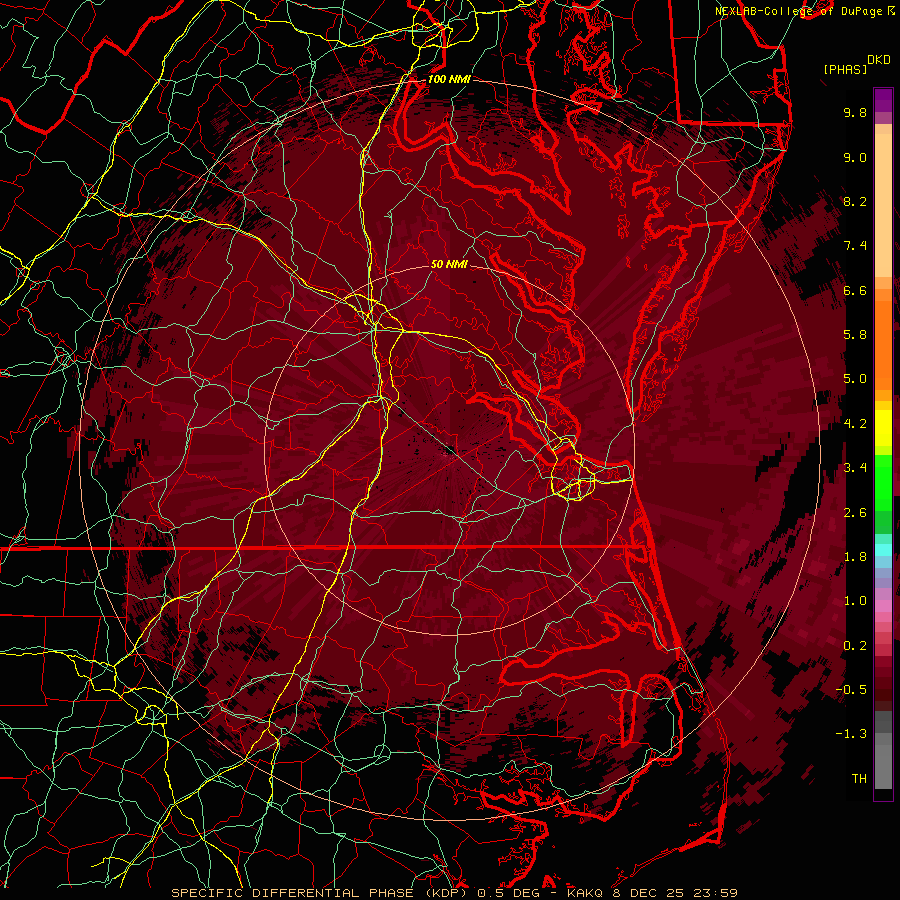Click the 6.6 value on the legend
Screen dimensions: 900x900
855,290
